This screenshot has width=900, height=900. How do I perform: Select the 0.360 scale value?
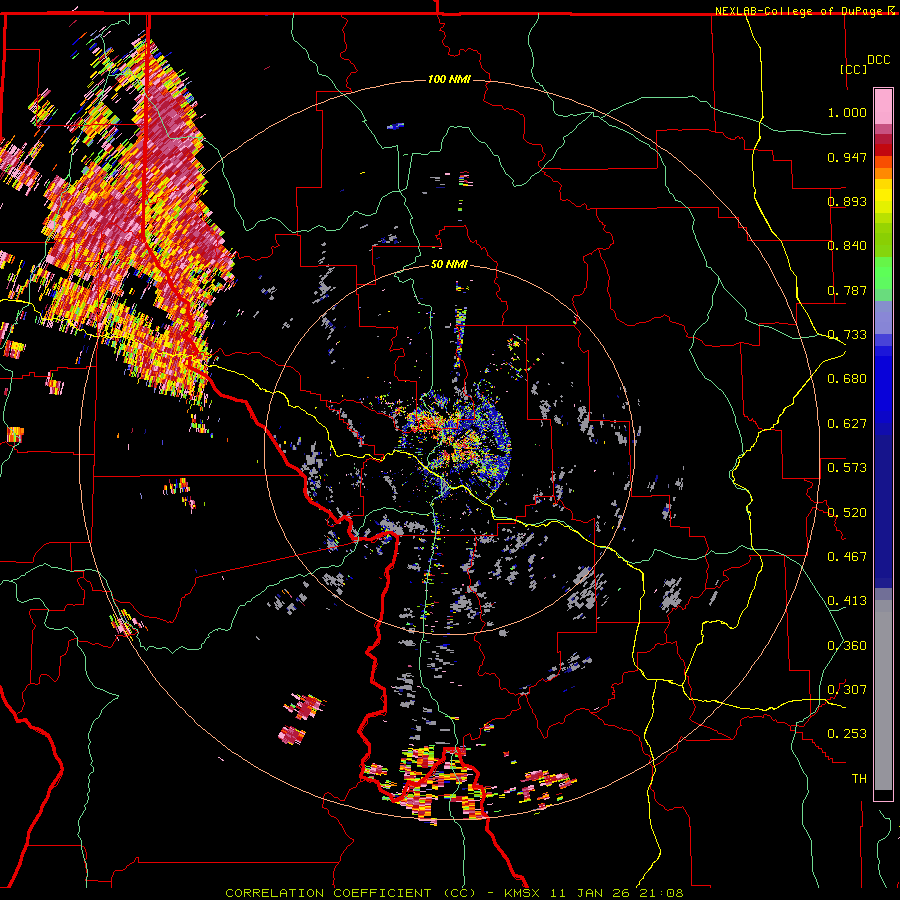[x=847, y=646]
